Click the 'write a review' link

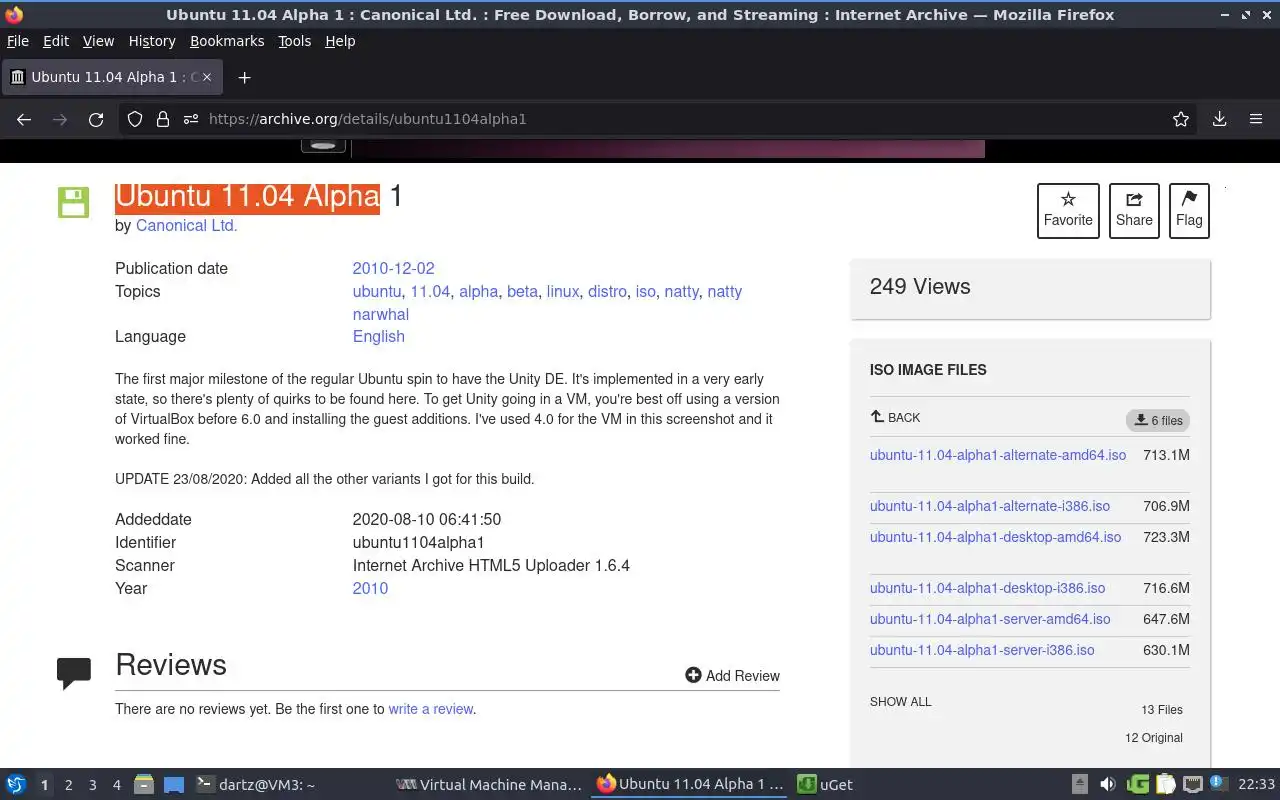point(431,709)
